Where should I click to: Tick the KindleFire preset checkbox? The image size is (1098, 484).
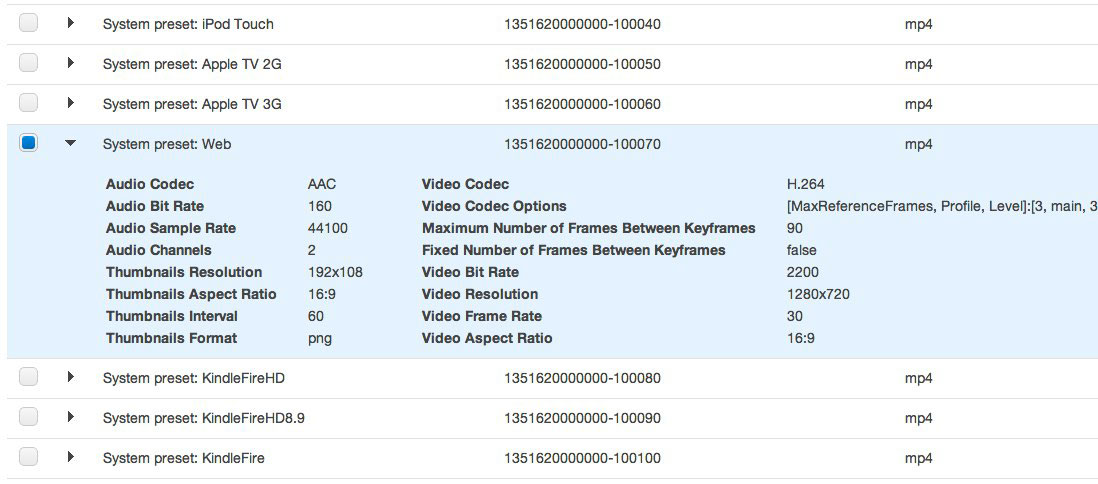(x=28, y=457)
